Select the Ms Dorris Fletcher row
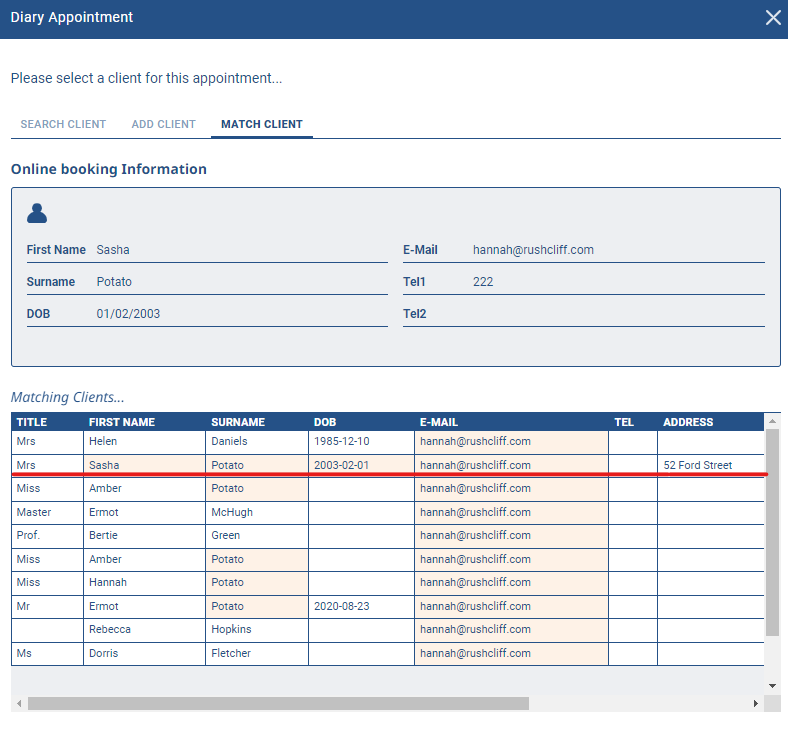 coord(387,654)
